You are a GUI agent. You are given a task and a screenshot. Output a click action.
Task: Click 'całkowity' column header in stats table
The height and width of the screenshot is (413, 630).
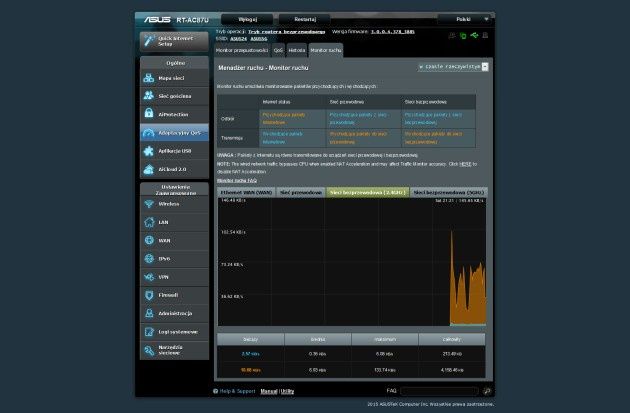(452, 339)
